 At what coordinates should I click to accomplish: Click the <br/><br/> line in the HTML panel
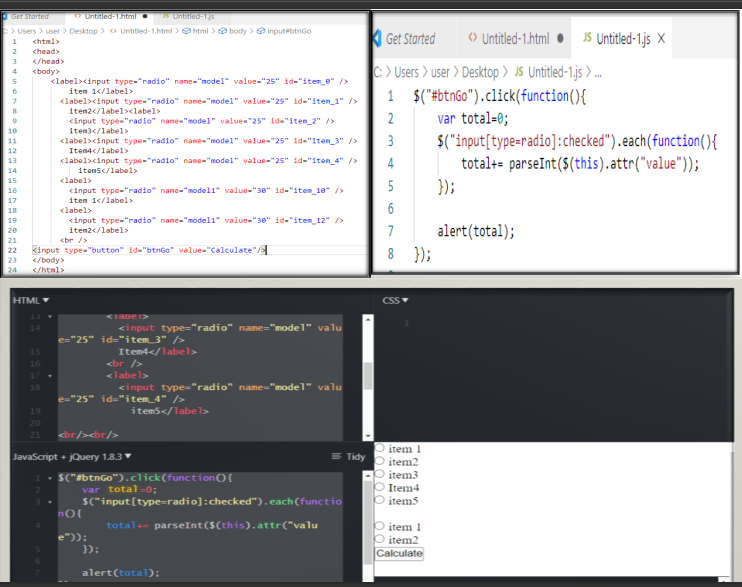[88, 435]
